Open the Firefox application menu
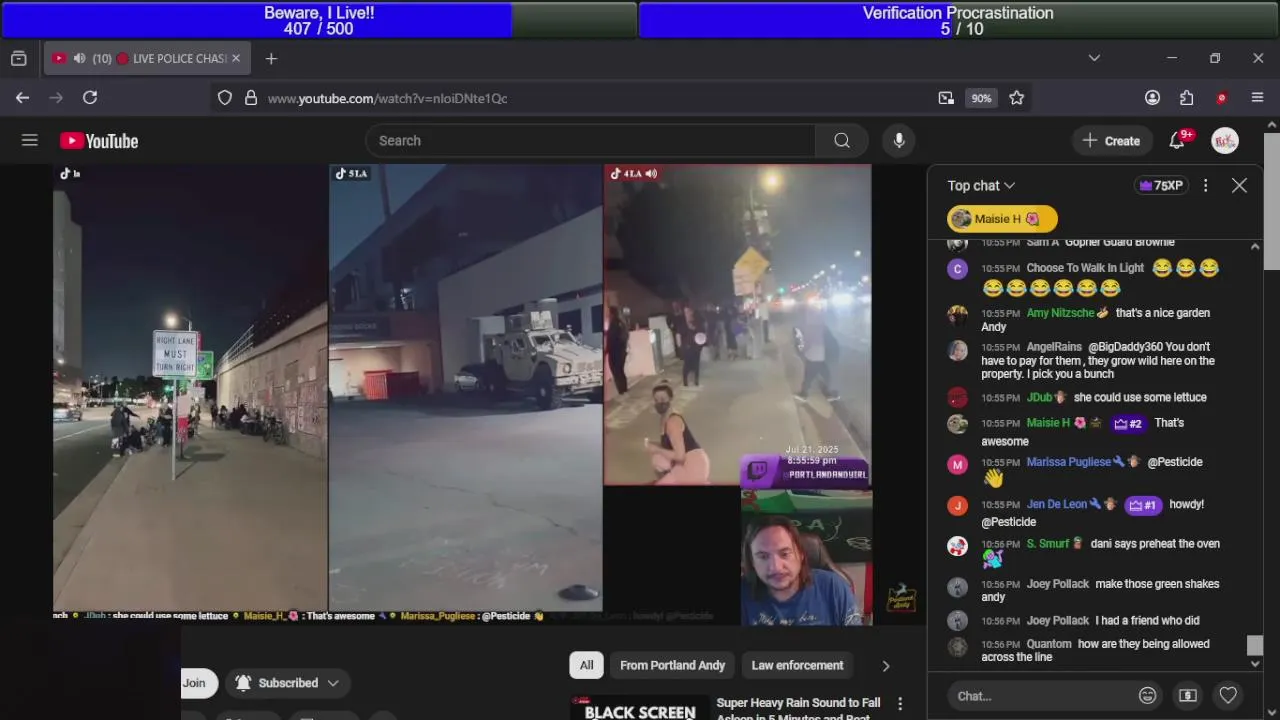The image size is (1280, 720). 1258,98
